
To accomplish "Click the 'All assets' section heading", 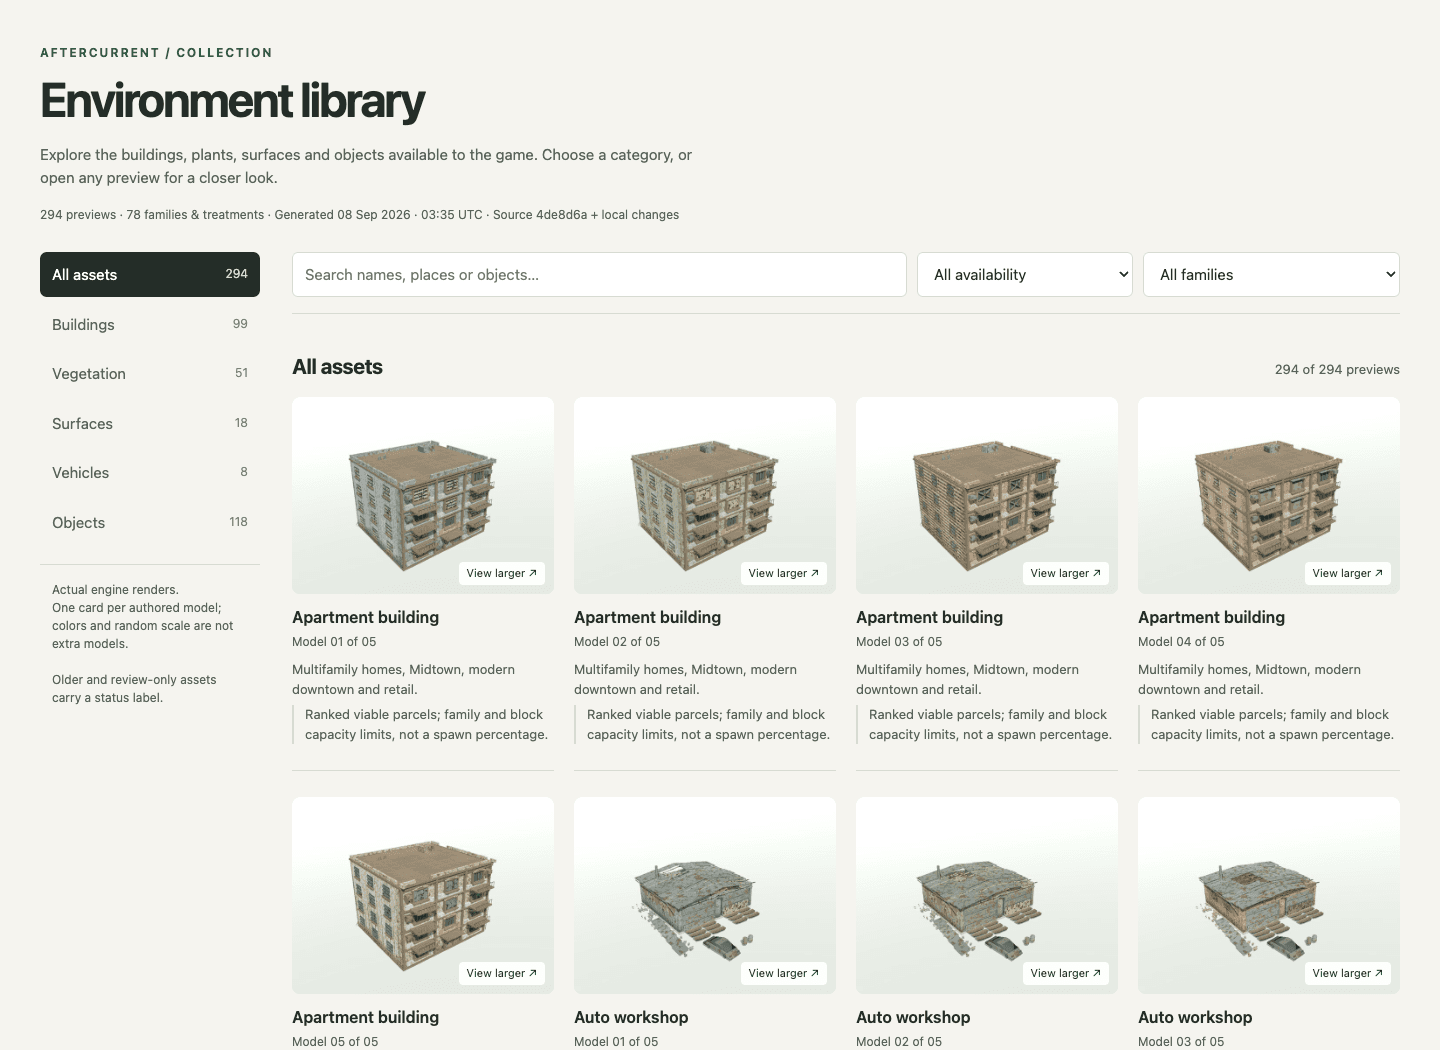I will [x=337, y=367].
